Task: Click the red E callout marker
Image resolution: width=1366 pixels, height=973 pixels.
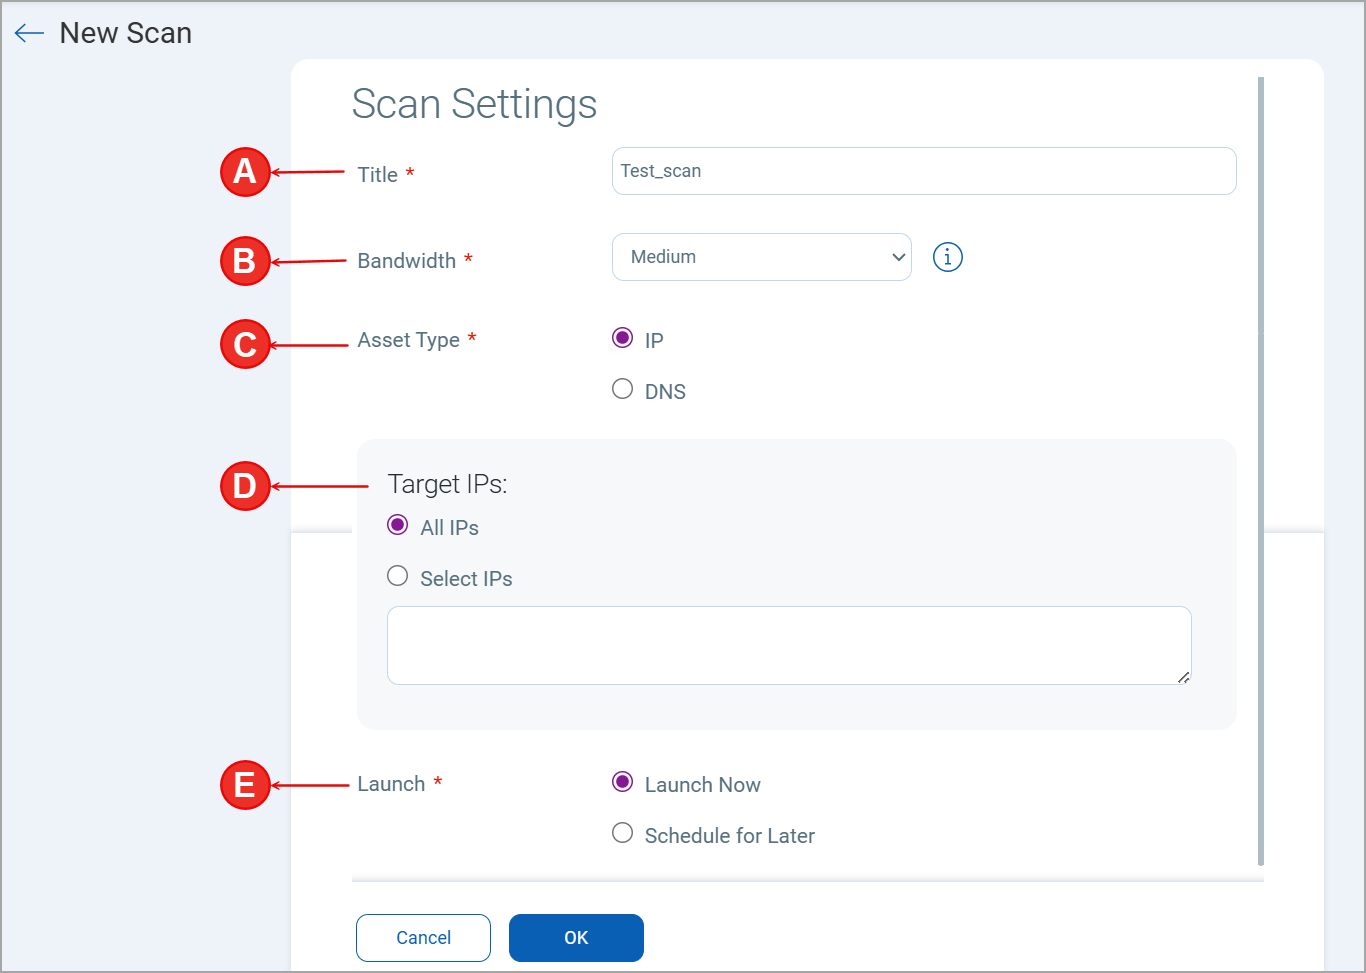Action: coord(245,785)
